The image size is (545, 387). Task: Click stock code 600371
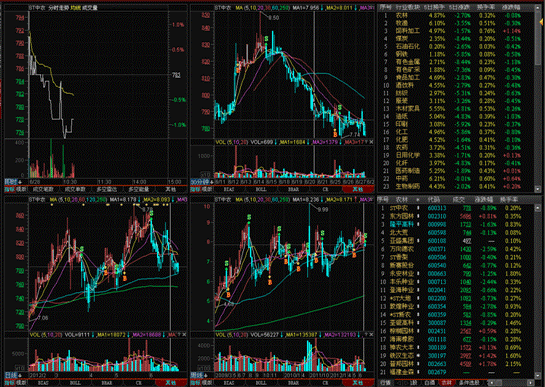[x=437, y=249]
